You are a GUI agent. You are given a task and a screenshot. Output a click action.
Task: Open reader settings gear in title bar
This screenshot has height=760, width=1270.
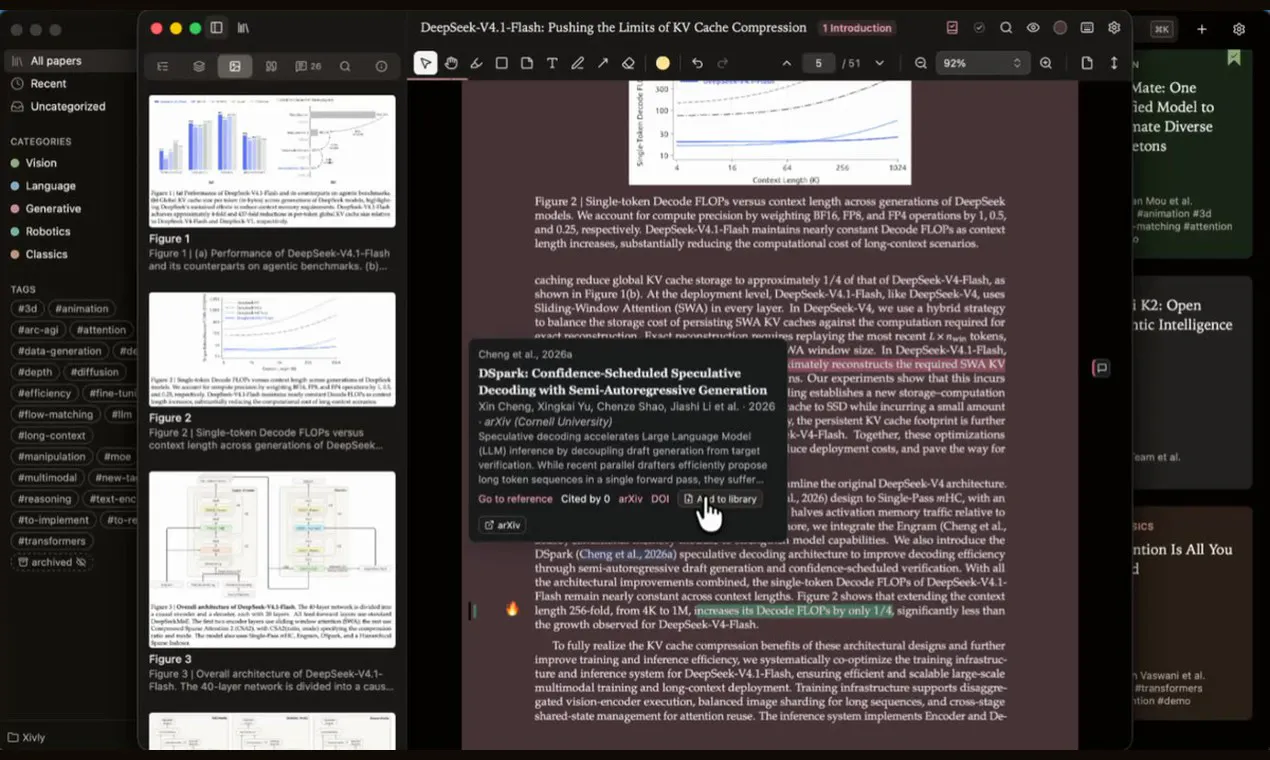(x=1114, y=28)
